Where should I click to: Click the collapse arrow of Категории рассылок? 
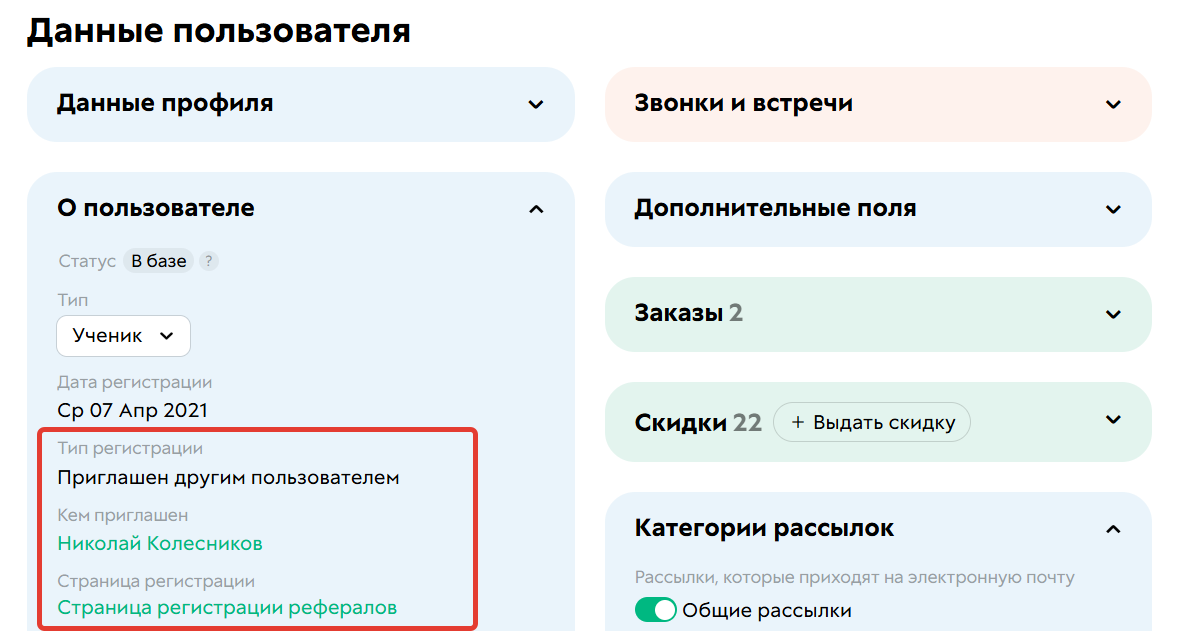coord(1113,528)
